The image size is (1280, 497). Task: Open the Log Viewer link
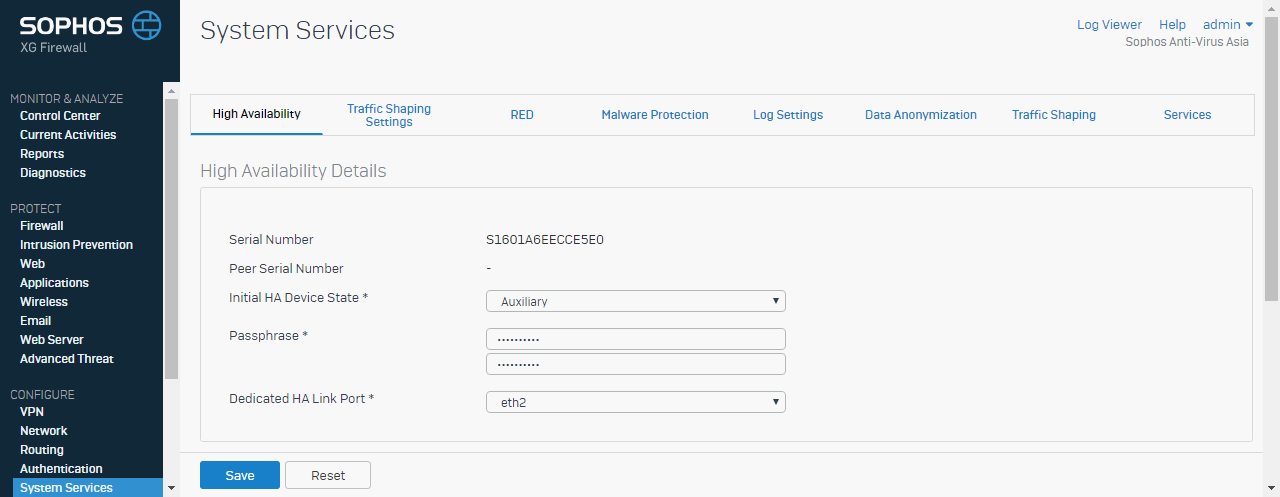click(1109, 25)
